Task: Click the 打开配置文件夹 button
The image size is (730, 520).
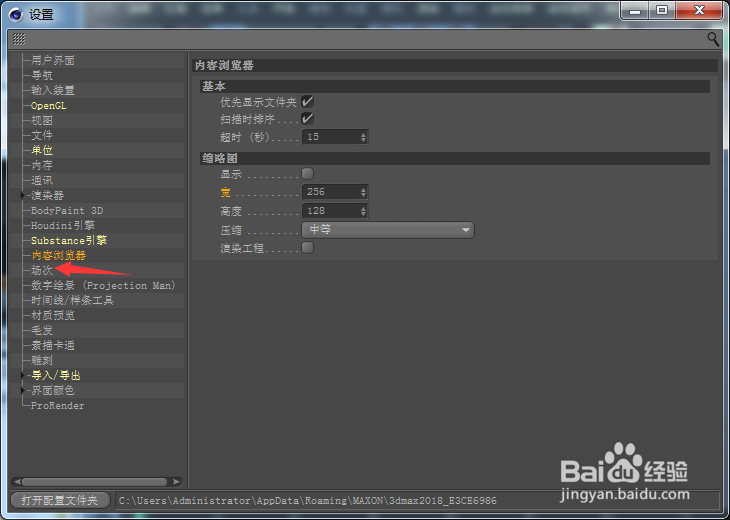Action: coord(60,500)
